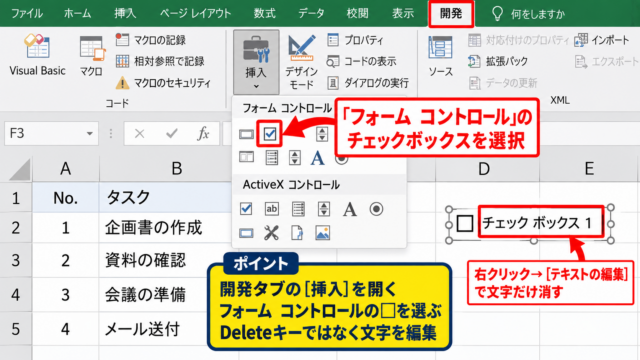Toggle デザインモード design mode
This screenshot has width=640, height=360.
pyautogui.click(x=301, y=62)
